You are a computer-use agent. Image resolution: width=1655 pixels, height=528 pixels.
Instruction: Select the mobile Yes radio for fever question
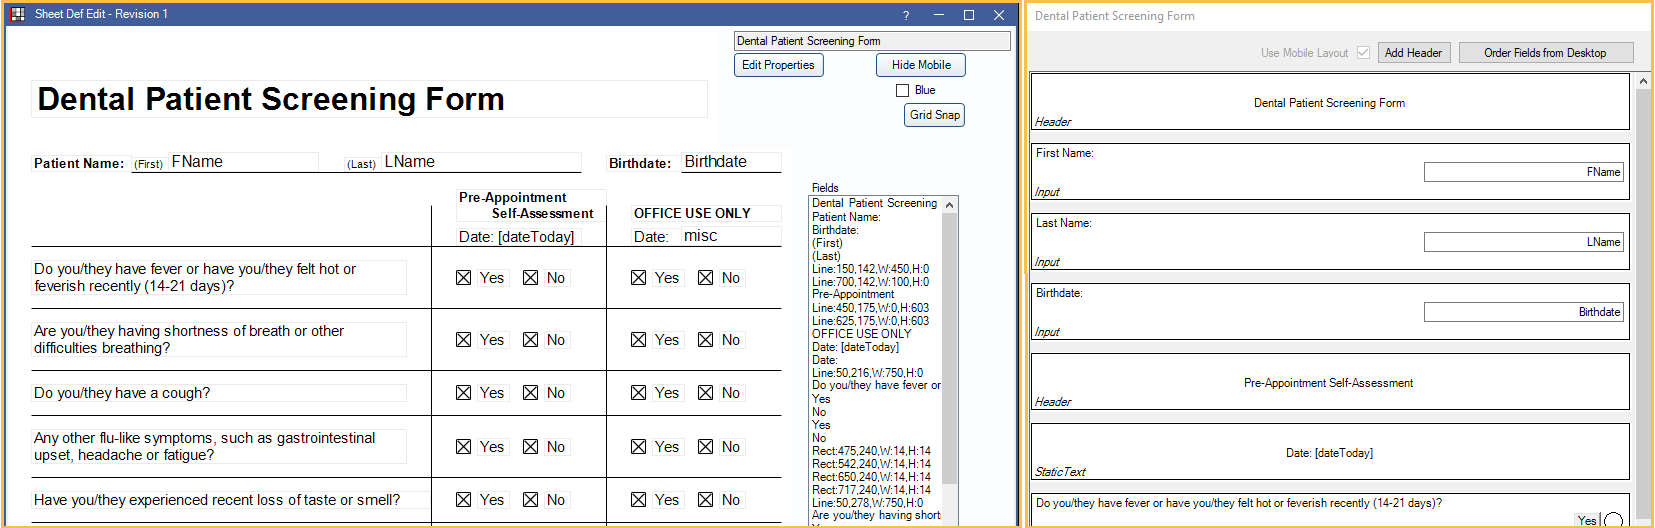click(1612, 520)
